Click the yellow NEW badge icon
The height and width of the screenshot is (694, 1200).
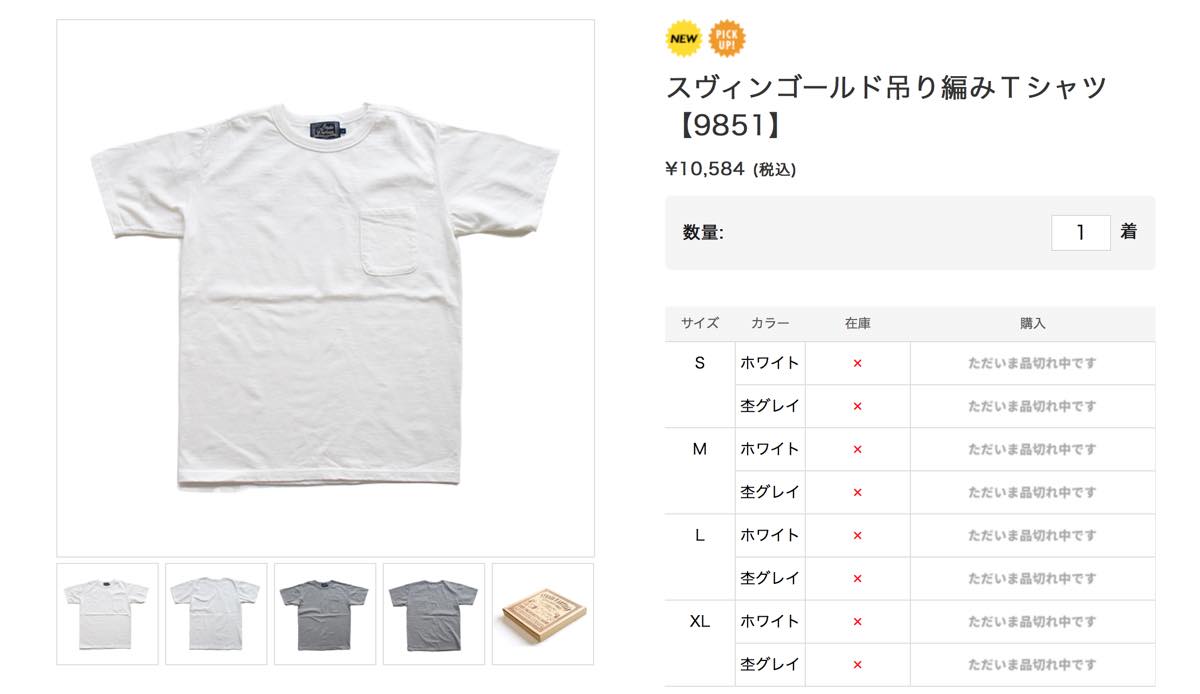pos(684,39)
